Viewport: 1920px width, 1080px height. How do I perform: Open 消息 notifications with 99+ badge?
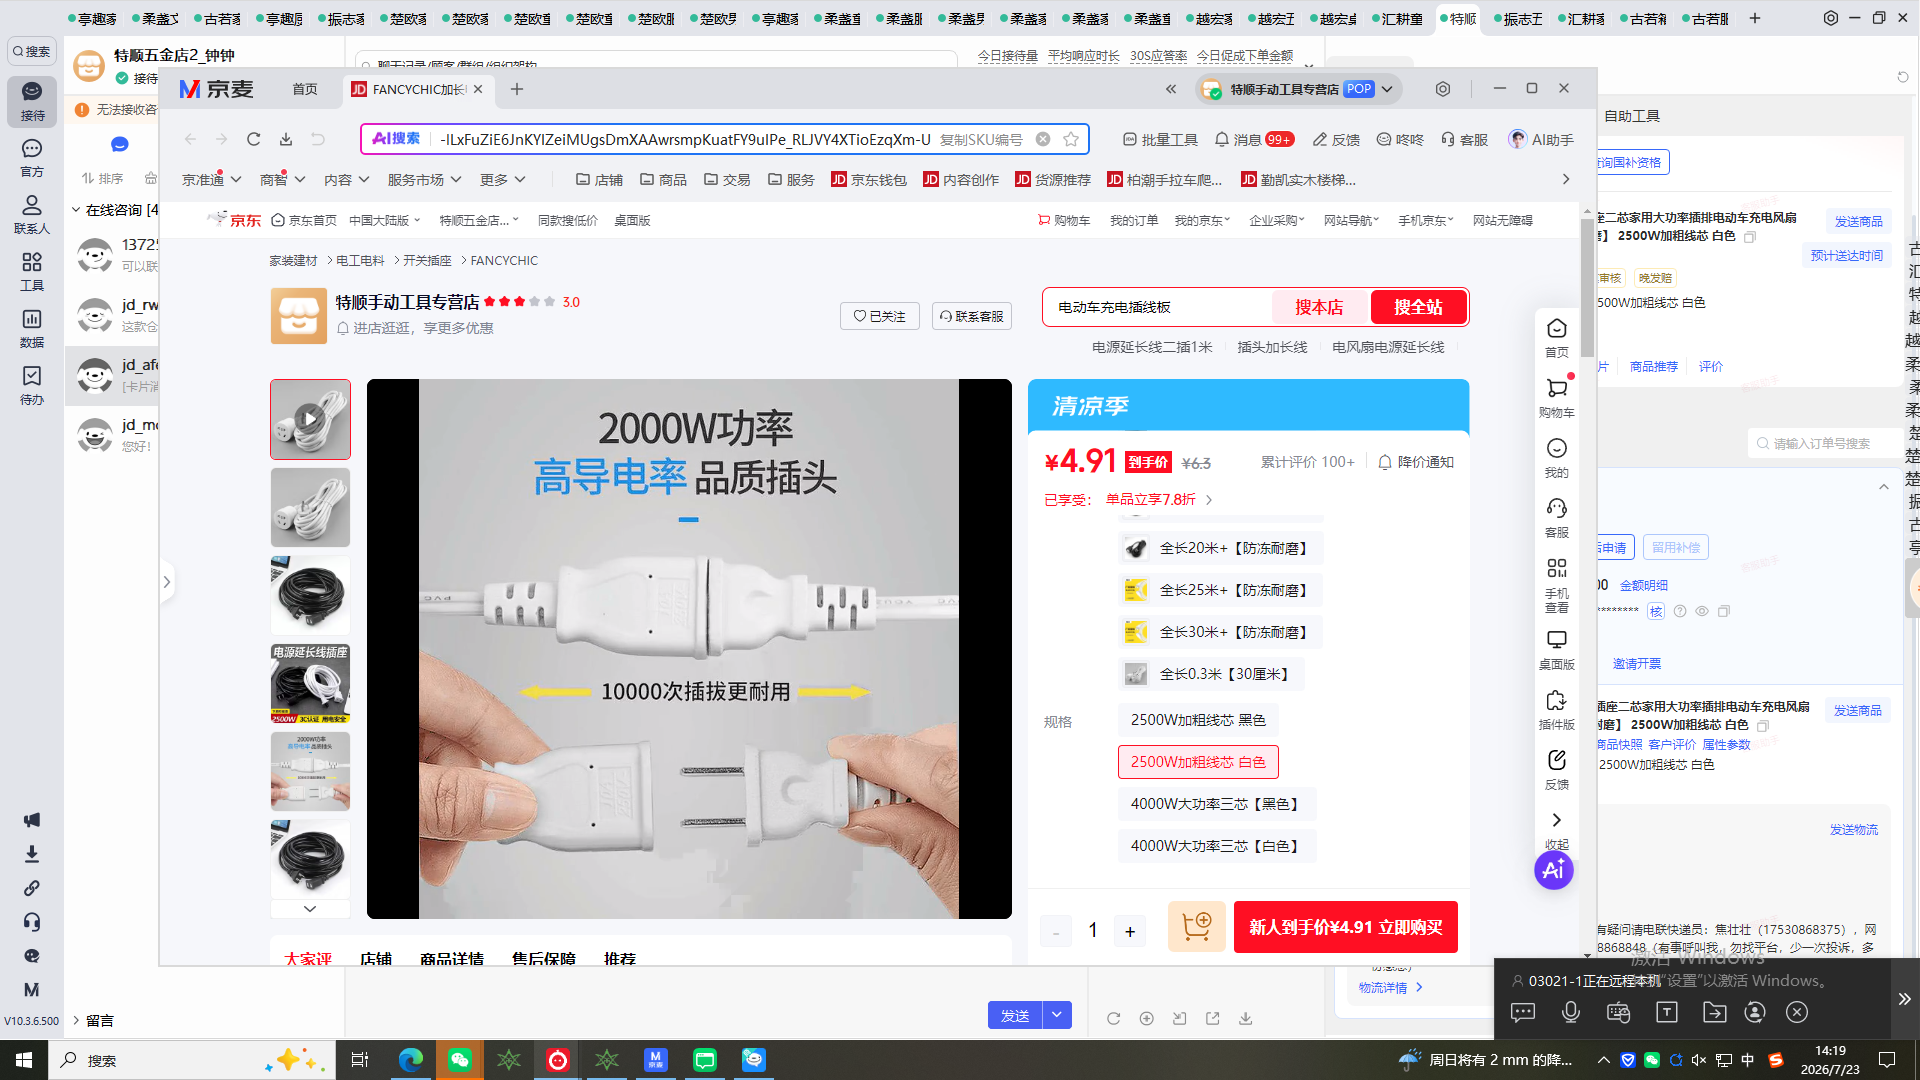[x=1254, y=140]
